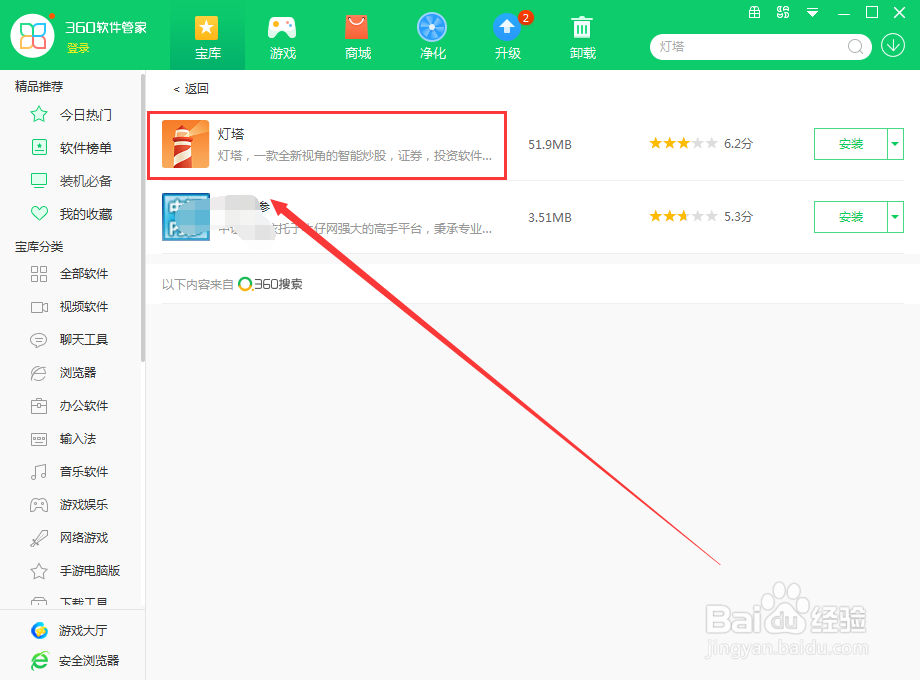The width and height of the screenshot is (920, 680).
Task: Click the 办公软件 briefcase icon
Action: point(39,405)
